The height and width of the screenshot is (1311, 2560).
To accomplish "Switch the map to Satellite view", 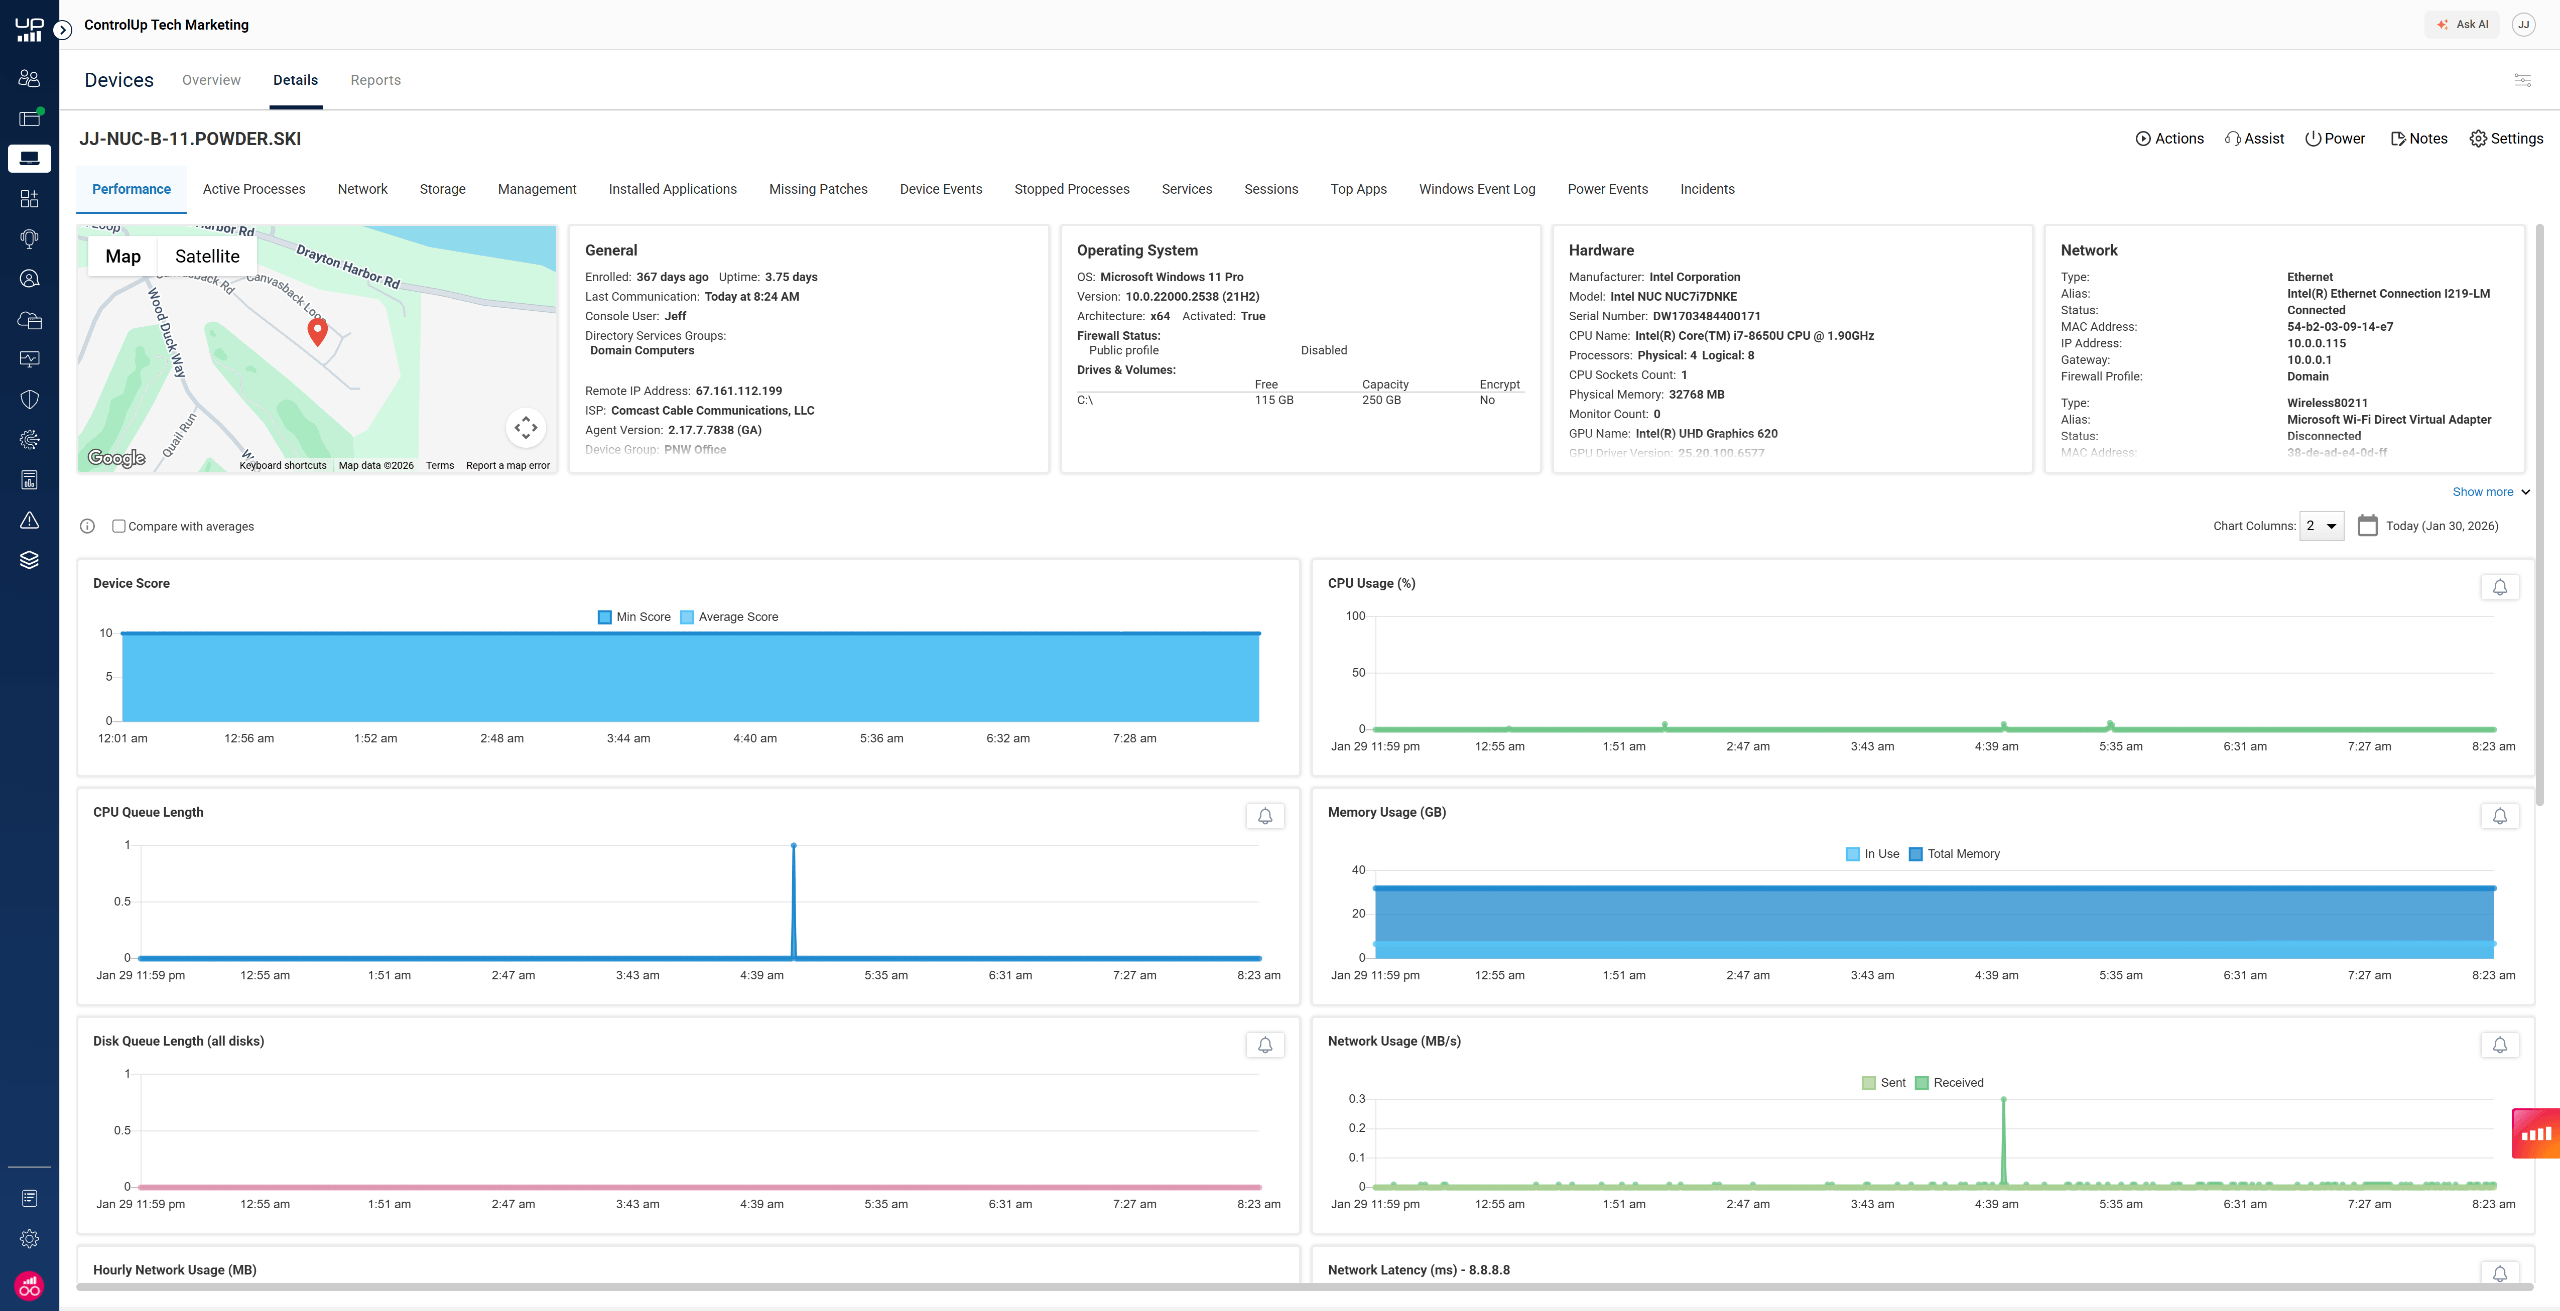I will pyautogui.click(x=207, y=257).
